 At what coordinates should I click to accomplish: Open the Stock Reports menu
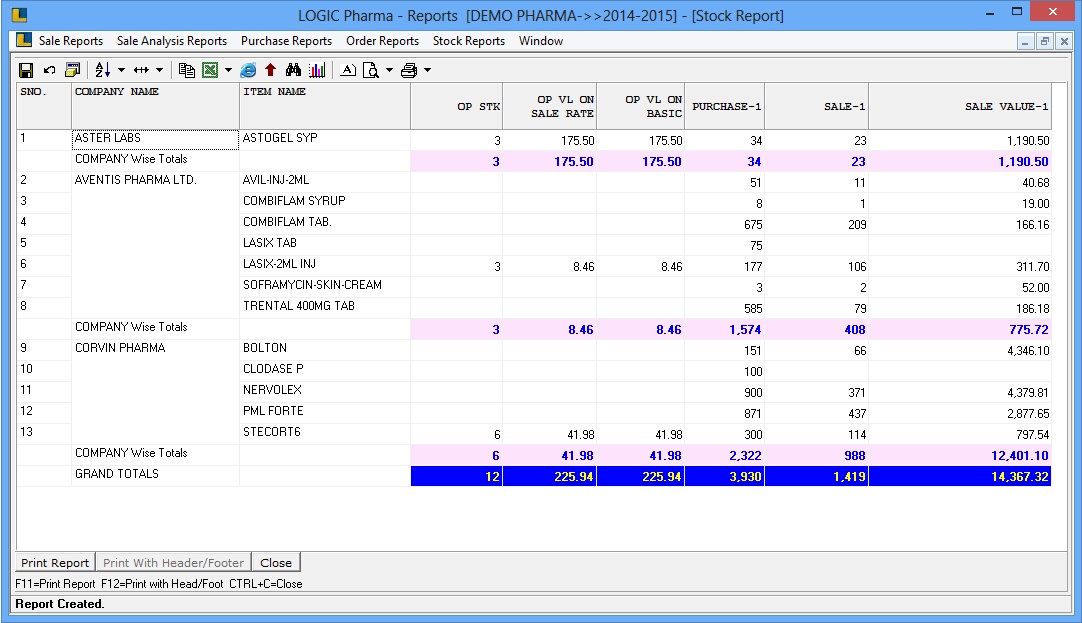[469, 41]
